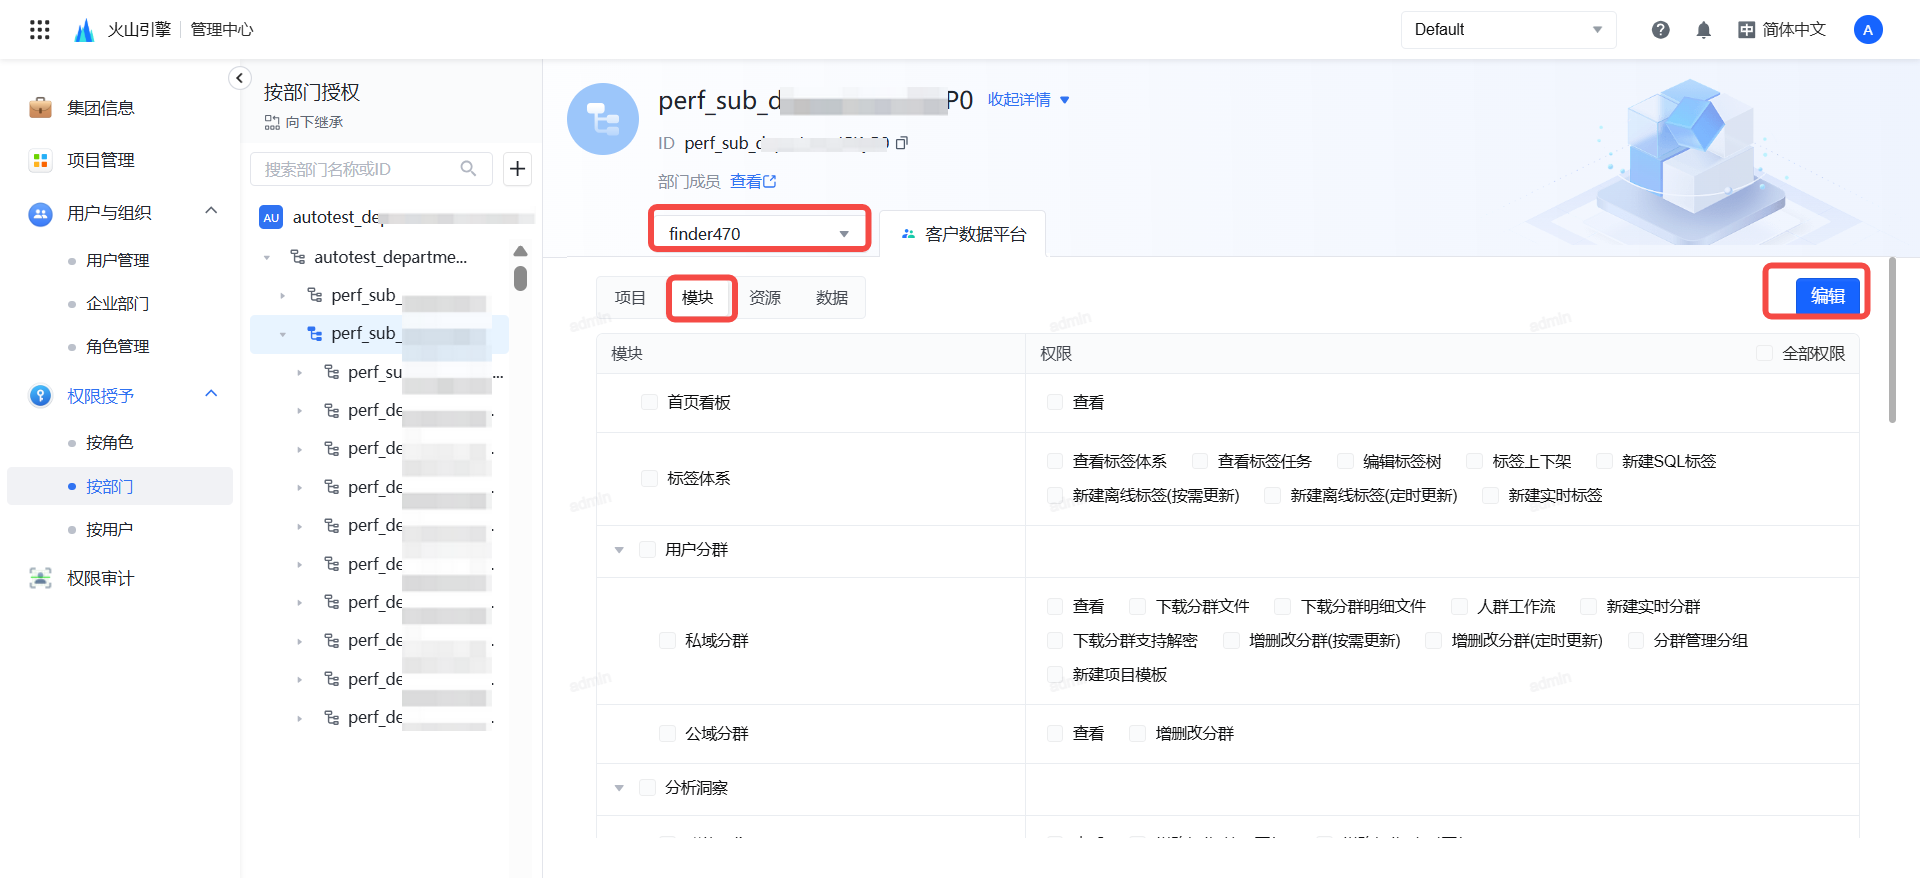Tick the 首页看板 module checkbox
The width and height of the screenshot is (1920, 878).
click(x=649, y=402)
